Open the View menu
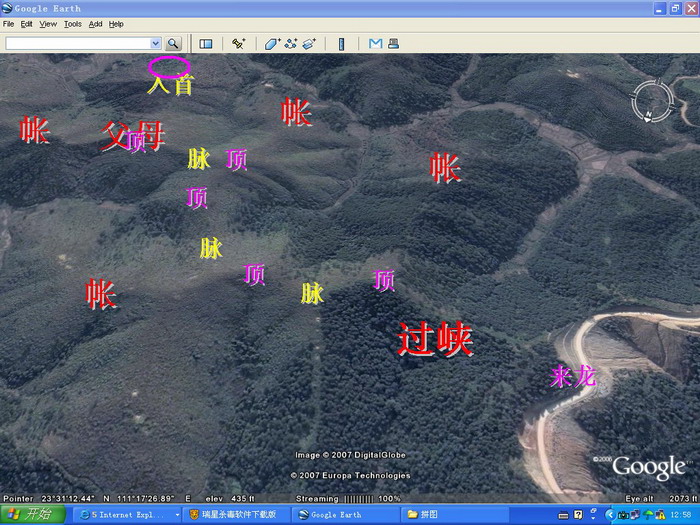This screenshot has height=525, width=700. (48, 24)
